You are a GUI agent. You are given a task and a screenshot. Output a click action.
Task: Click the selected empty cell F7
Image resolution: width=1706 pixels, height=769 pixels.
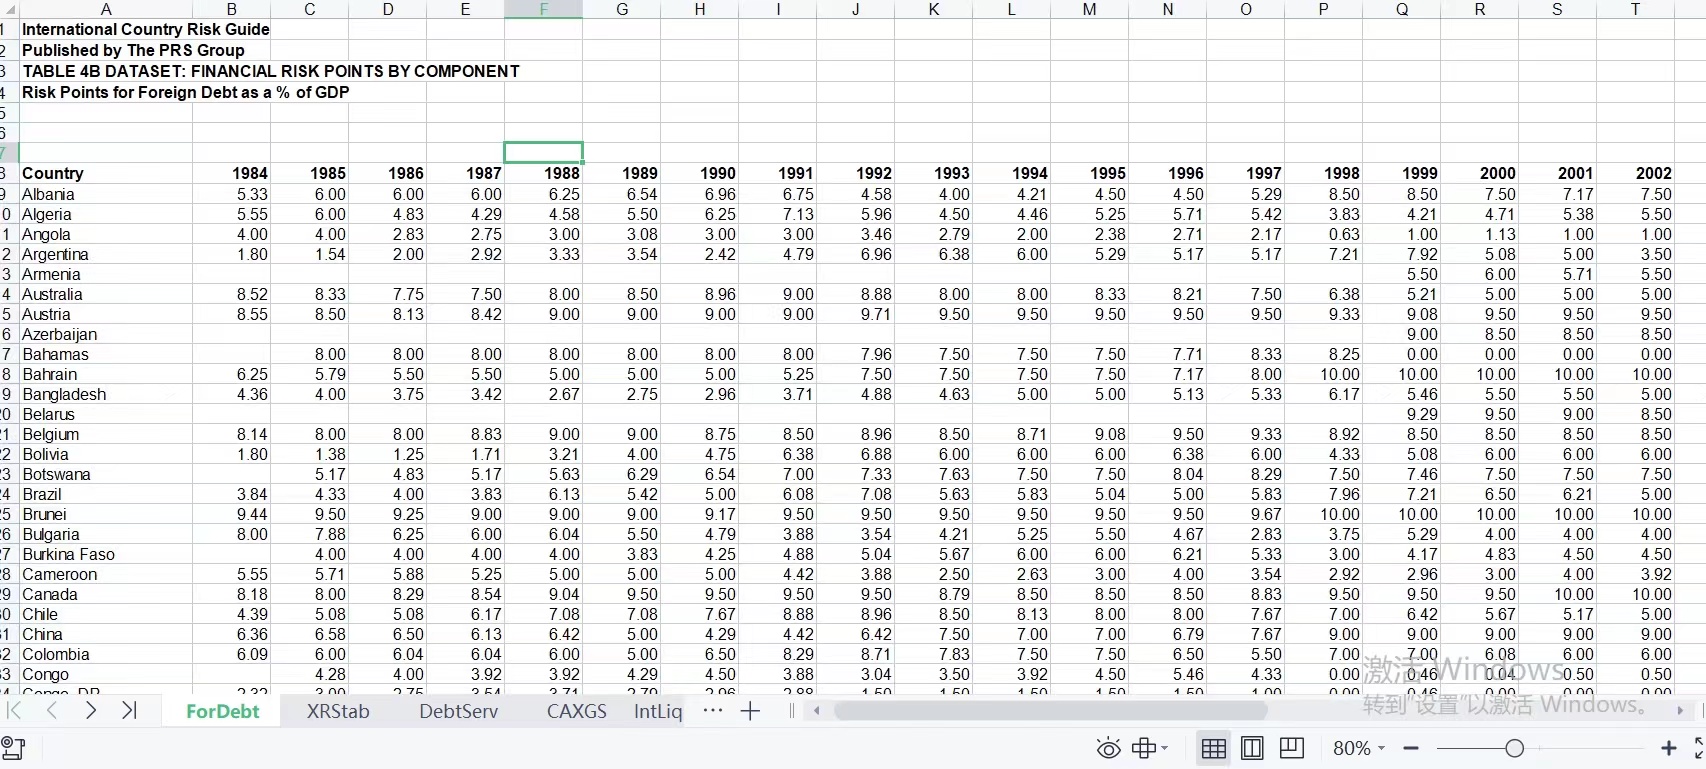point(543,152)
